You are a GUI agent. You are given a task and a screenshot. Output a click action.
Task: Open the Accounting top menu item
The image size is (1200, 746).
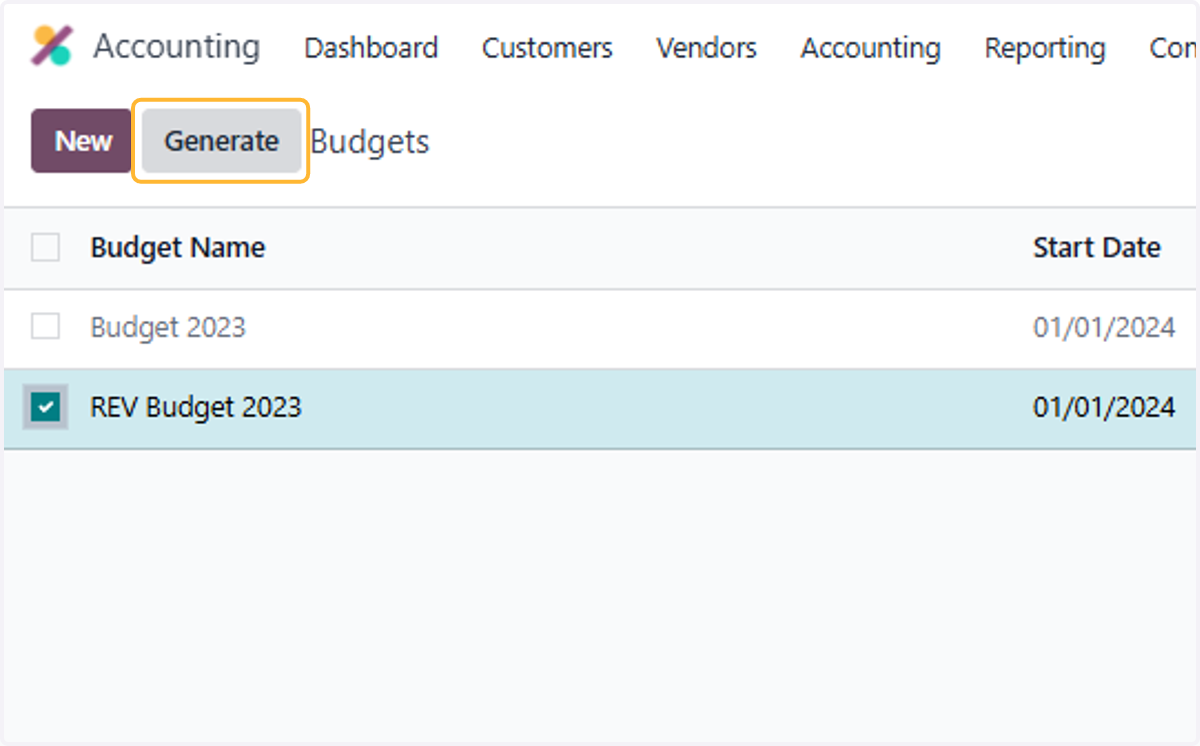[870, 48]
